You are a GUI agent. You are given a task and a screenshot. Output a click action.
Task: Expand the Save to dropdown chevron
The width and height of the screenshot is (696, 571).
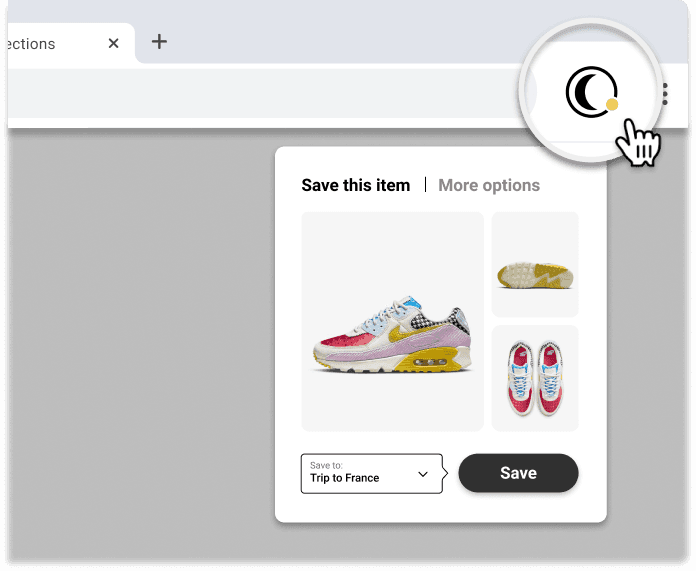[423, 474]
